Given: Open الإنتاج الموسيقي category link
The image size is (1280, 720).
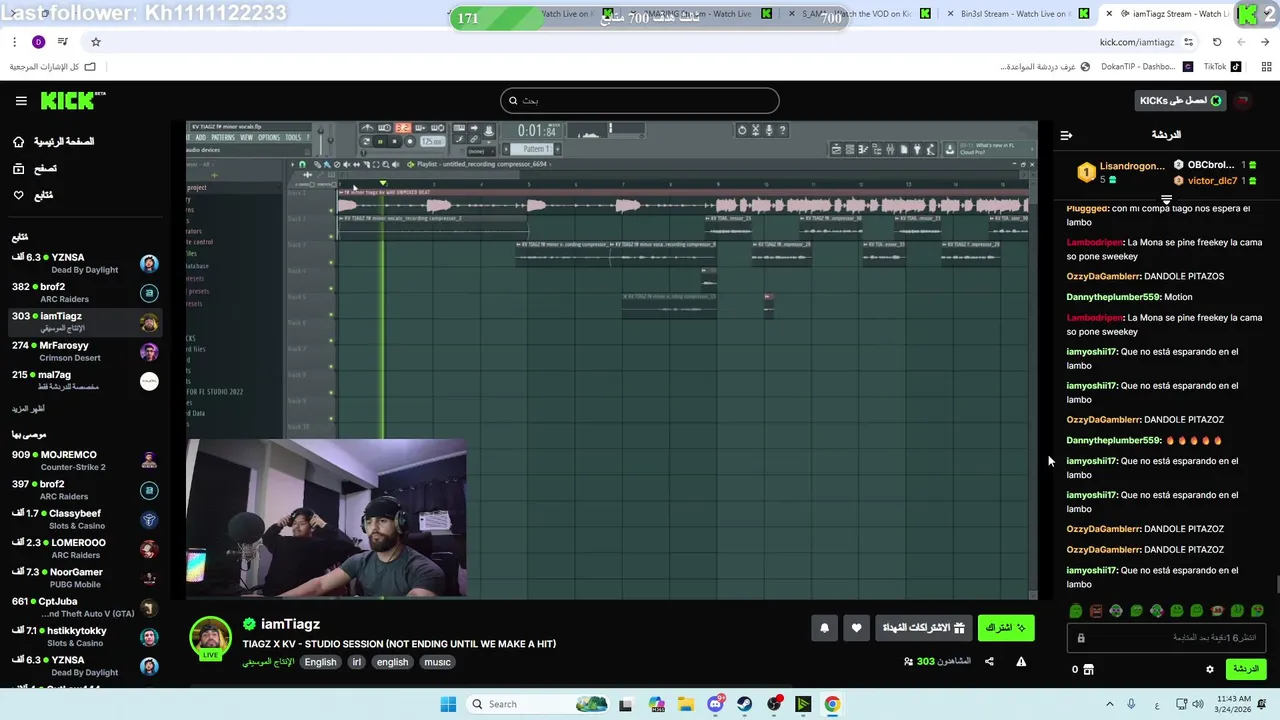Looking at the screenshot, I should pos(268,662).
